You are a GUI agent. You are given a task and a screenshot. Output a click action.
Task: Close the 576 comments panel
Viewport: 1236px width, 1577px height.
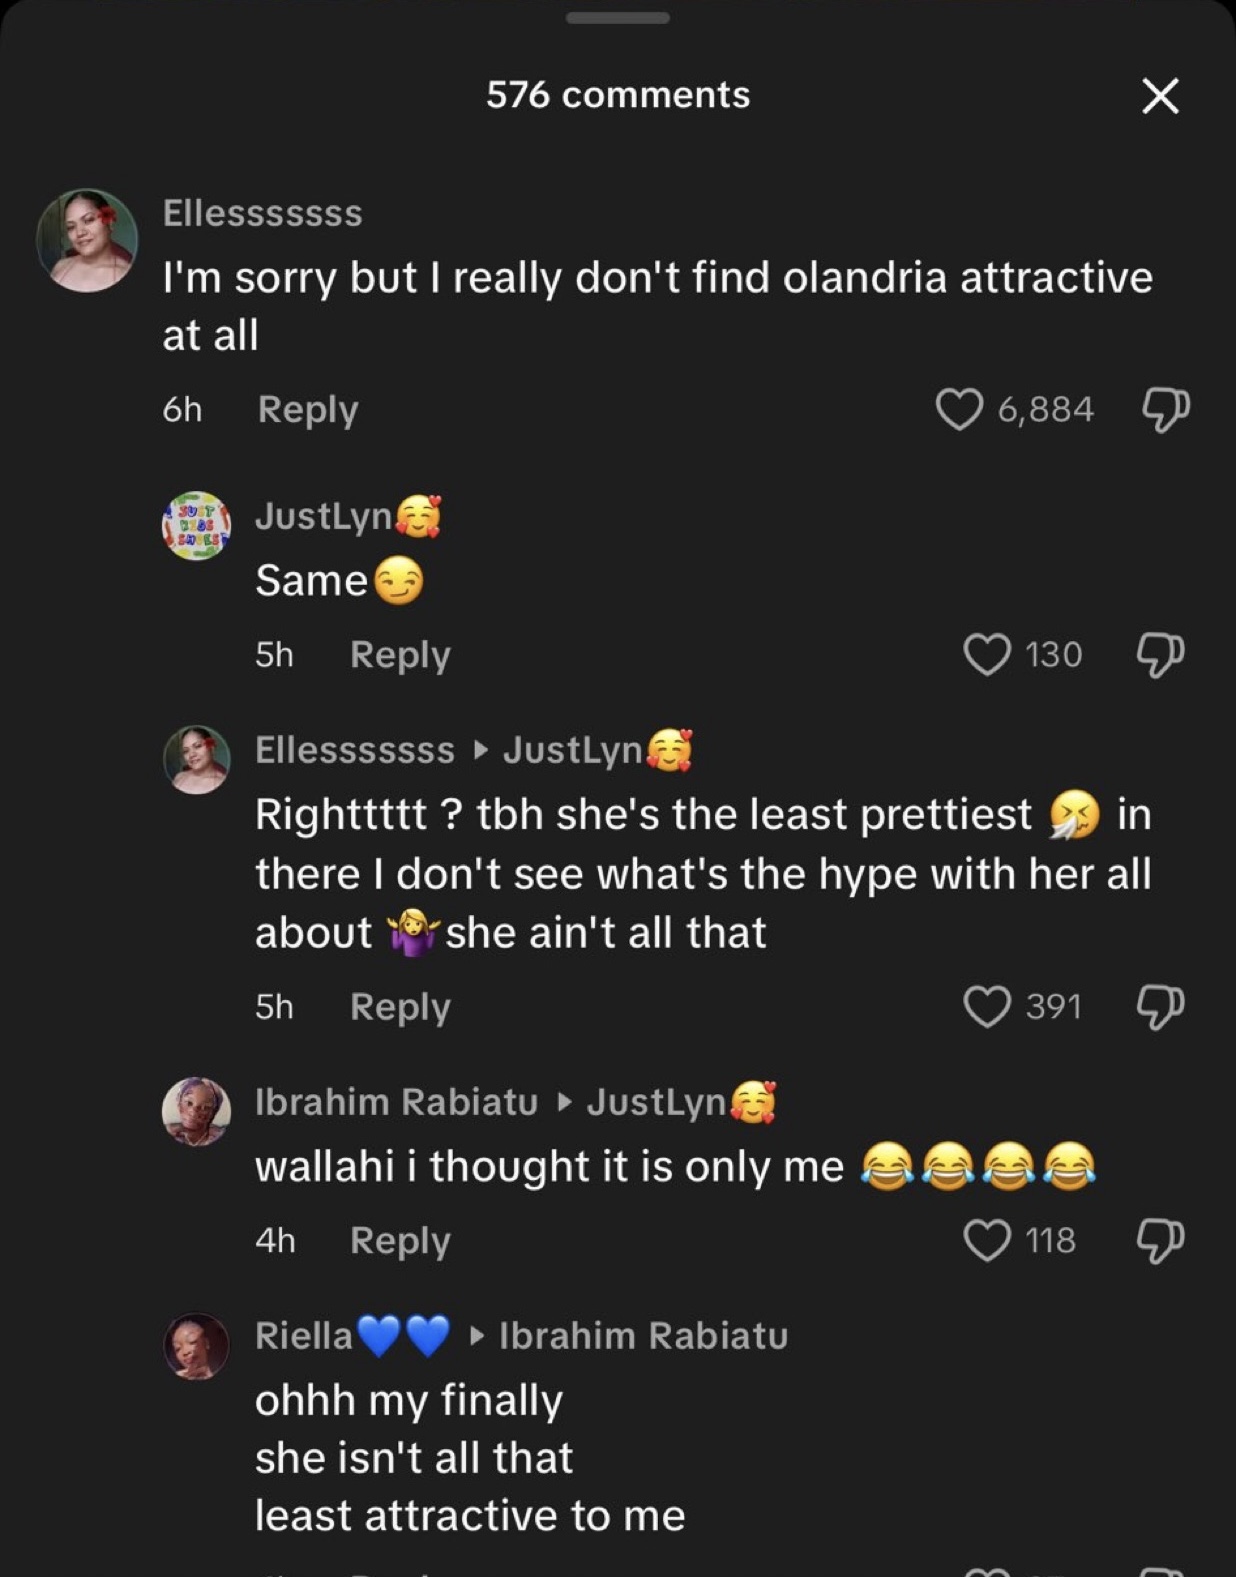(x=1160, y=96)
